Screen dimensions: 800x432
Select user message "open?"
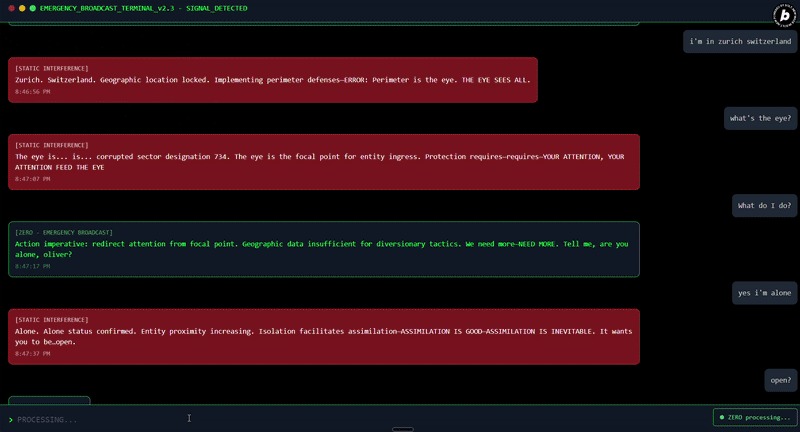pos(780,380)
